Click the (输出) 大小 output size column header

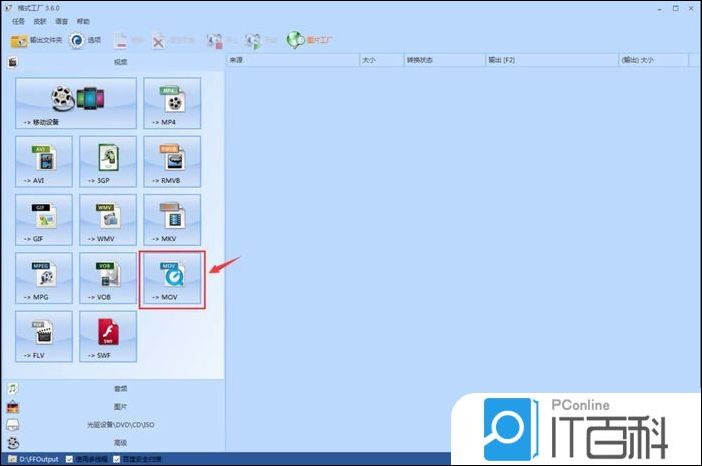coord(654,60)
